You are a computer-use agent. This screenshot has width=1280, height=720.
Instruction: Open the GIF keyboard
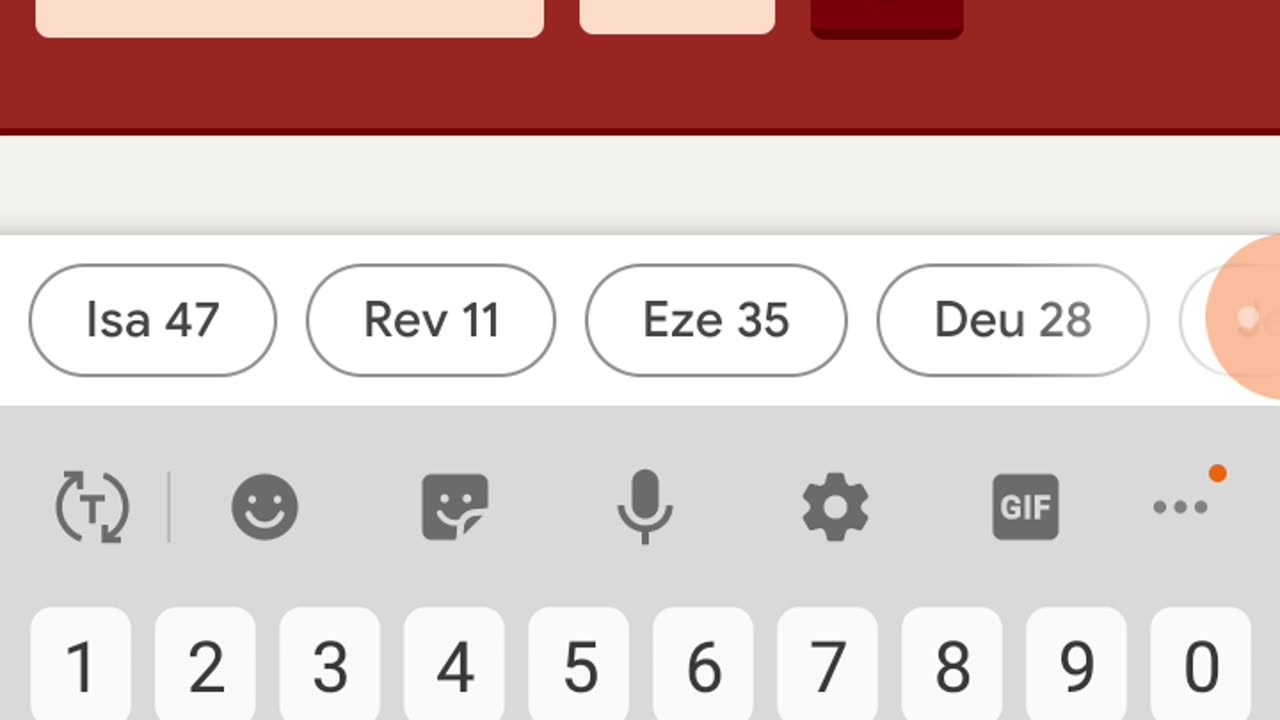point(1025,507)
